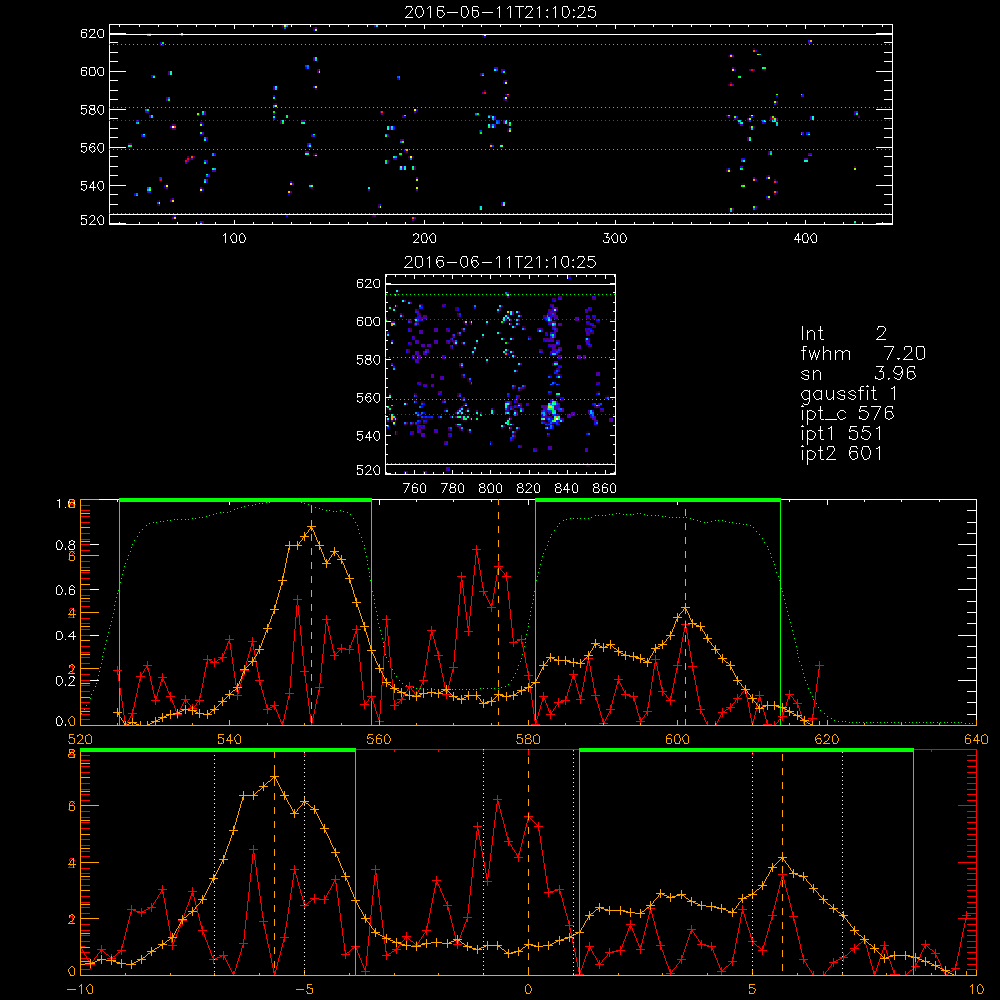Select the "840" x-axis label of the middle plot
The image size is (1000, 1000).
[x=567, y=489]
